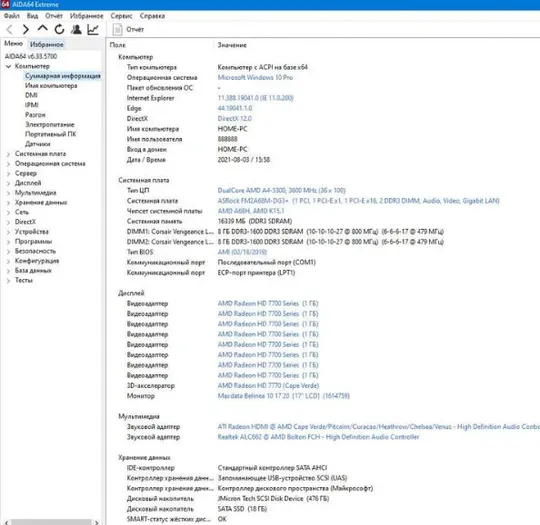Image resolution: width=540 pixels, height=525 pixels.
Task: Select Разгон in the tree
Action: coord(35,115)
